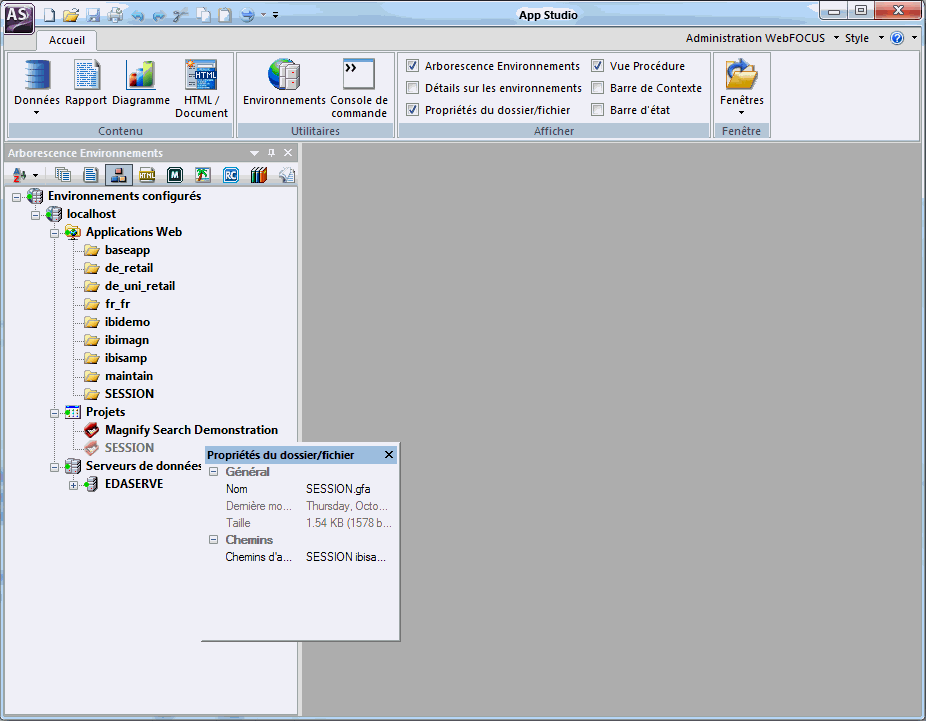Open the Customize Quick Access Toolbar arrow

[x=276, y=15]
